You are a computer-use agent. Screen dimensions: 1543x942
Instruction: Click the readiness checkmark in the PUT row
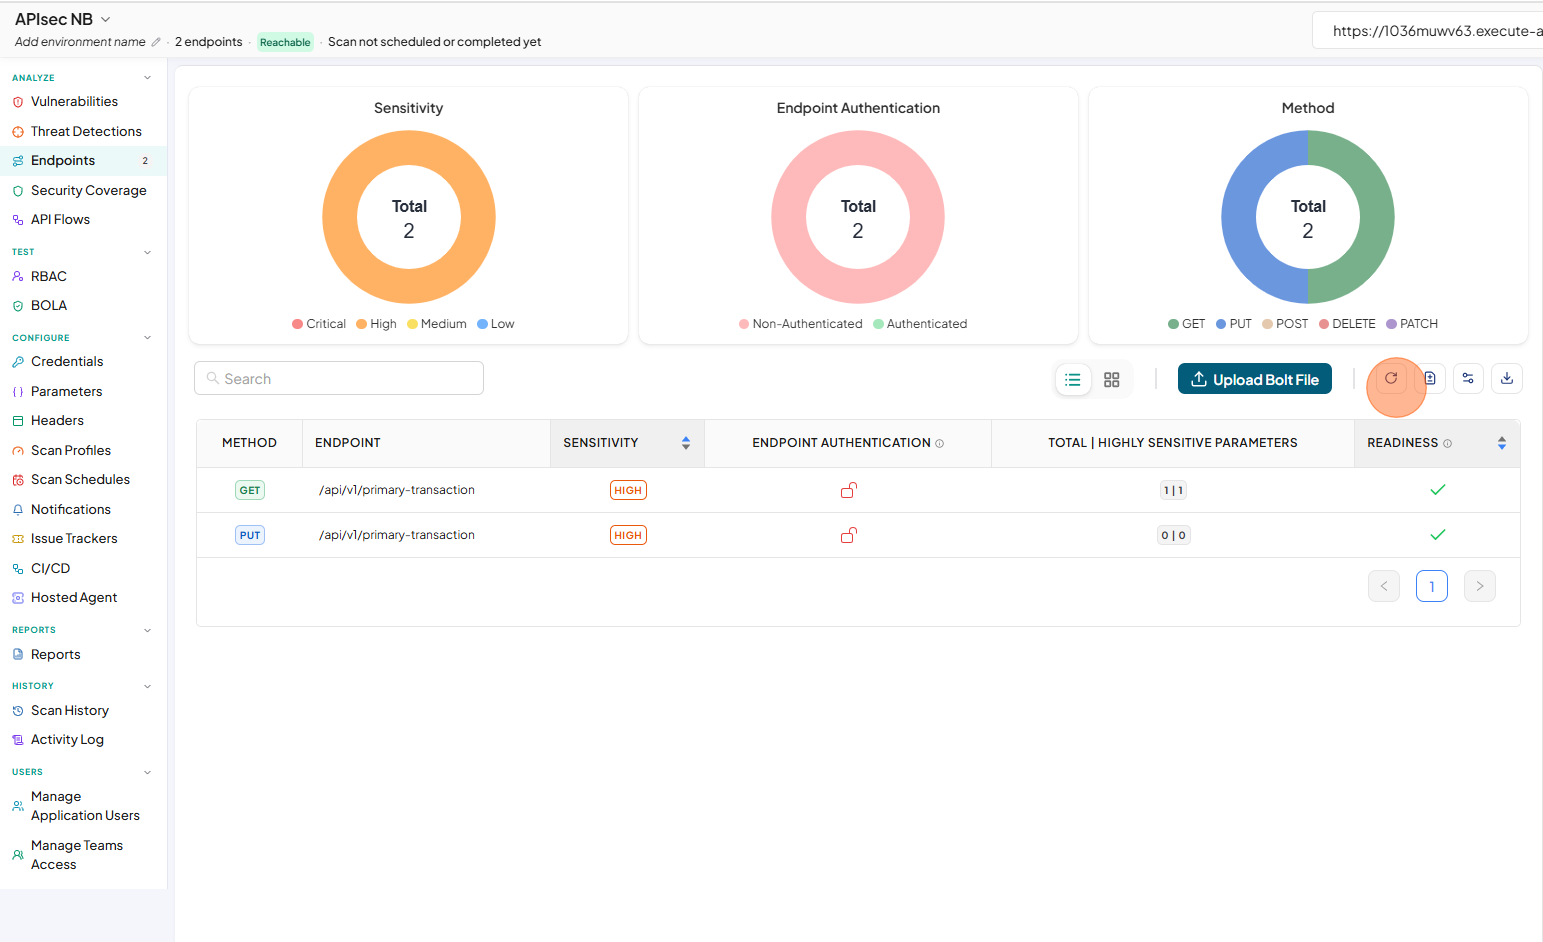tap(1438, 535)
